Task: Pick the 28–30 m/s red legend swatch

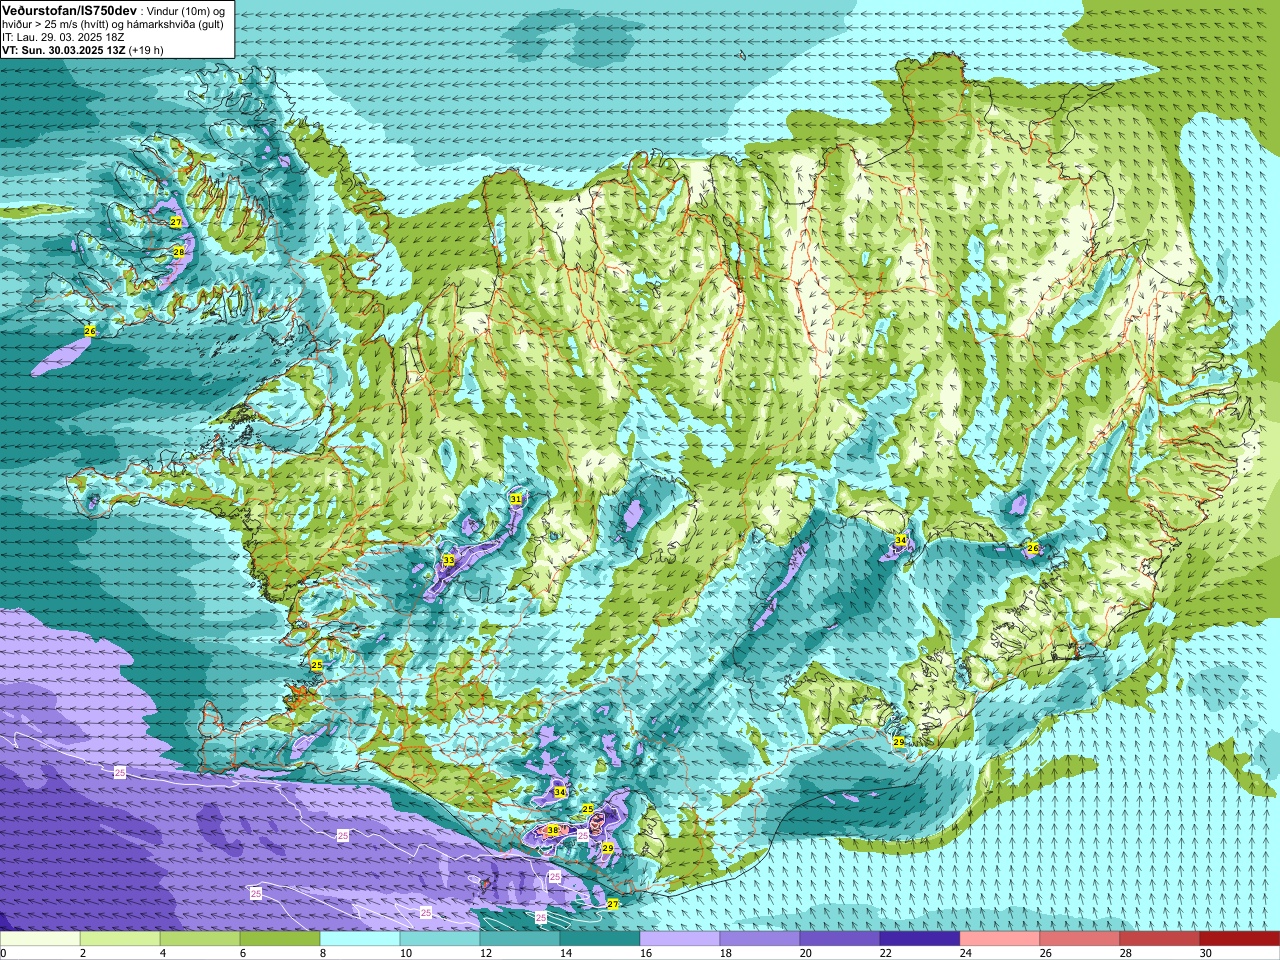Action: point(1160,939)
